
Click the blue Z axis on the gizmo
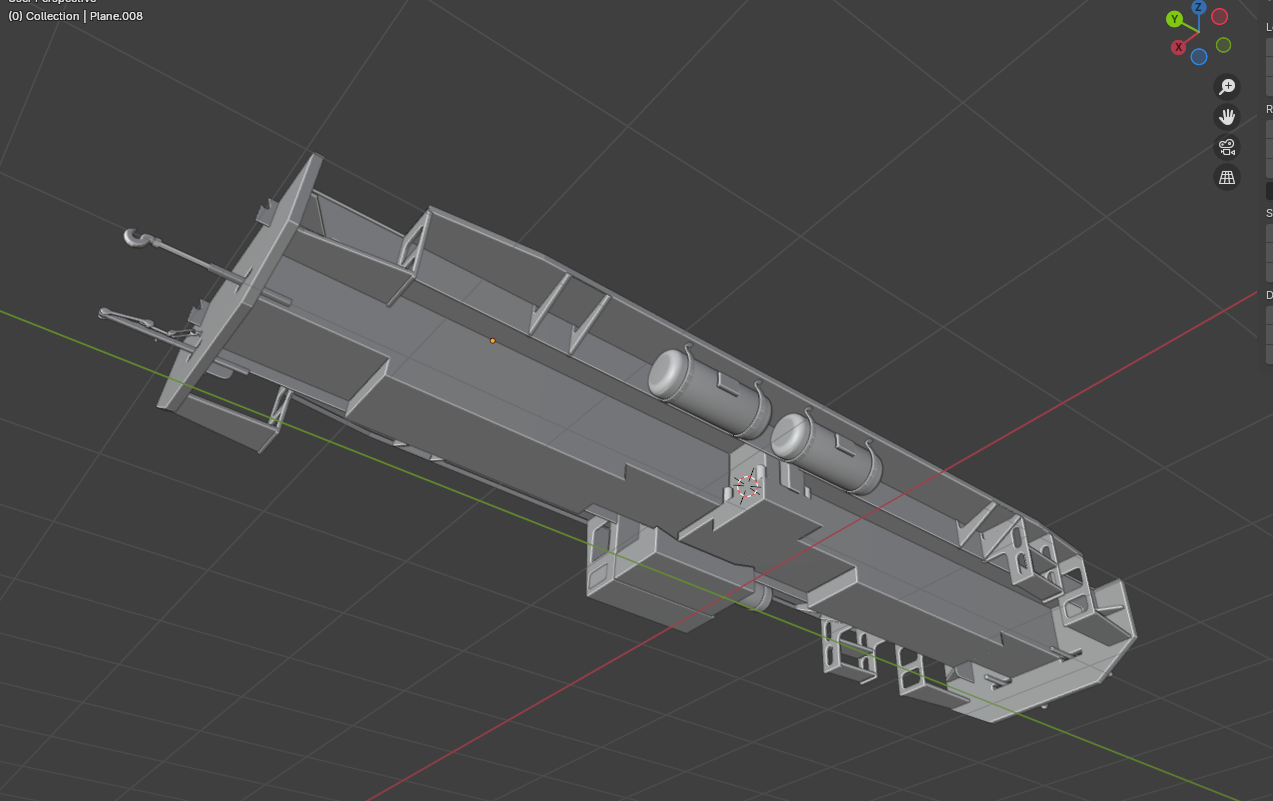click(1199, 8)
